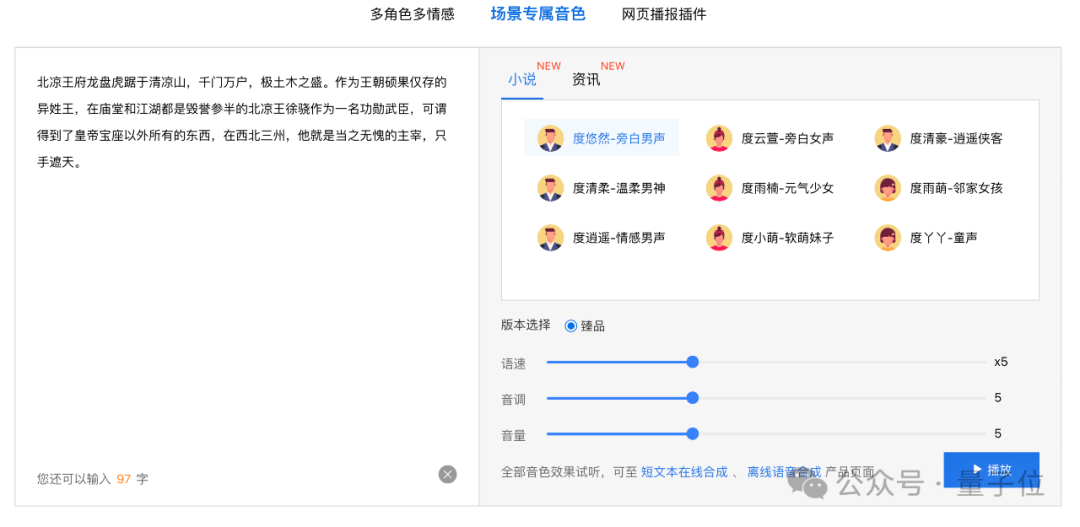This screenshot has width=1080, height=527.
Task: Click the 度清豪 逍遥侠客 avatar icon
Action: point(888,138)
